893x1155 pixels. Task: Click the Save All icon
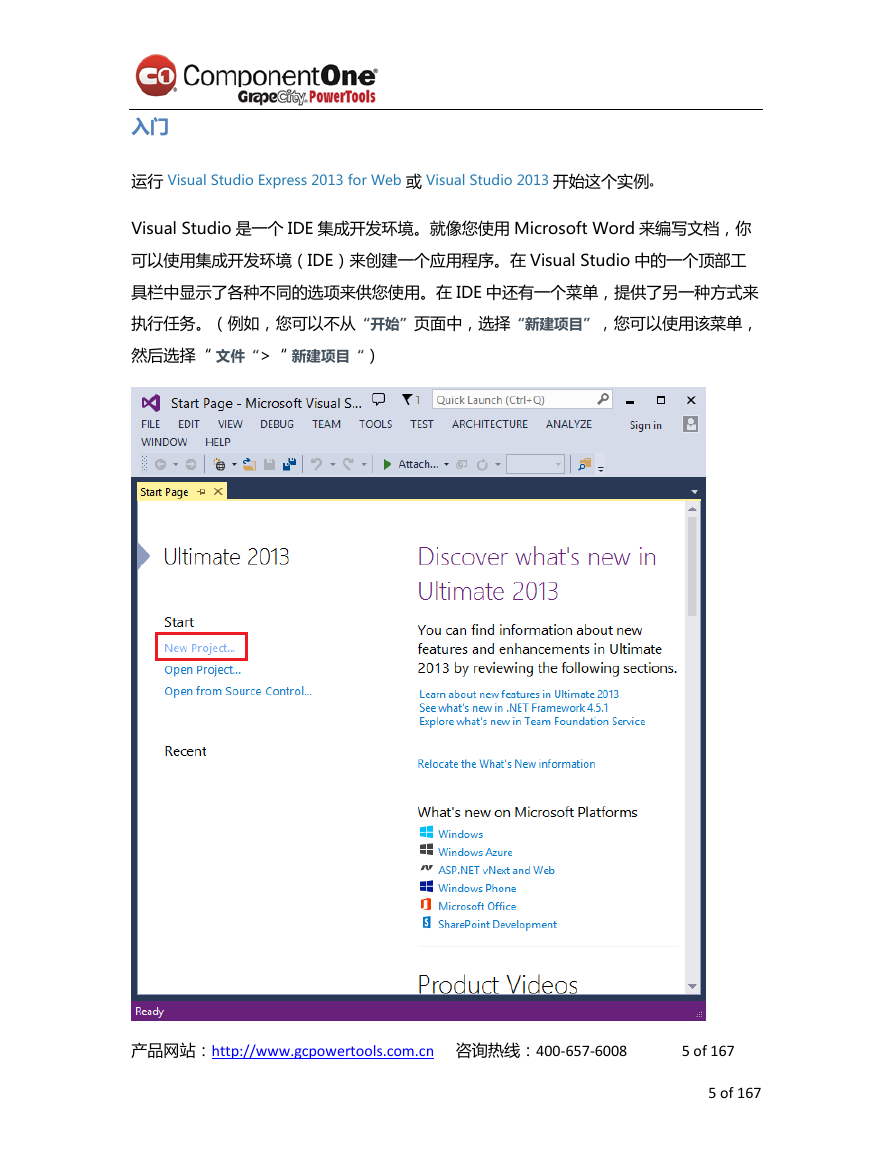pyautogui.click(x=290, y=464)
